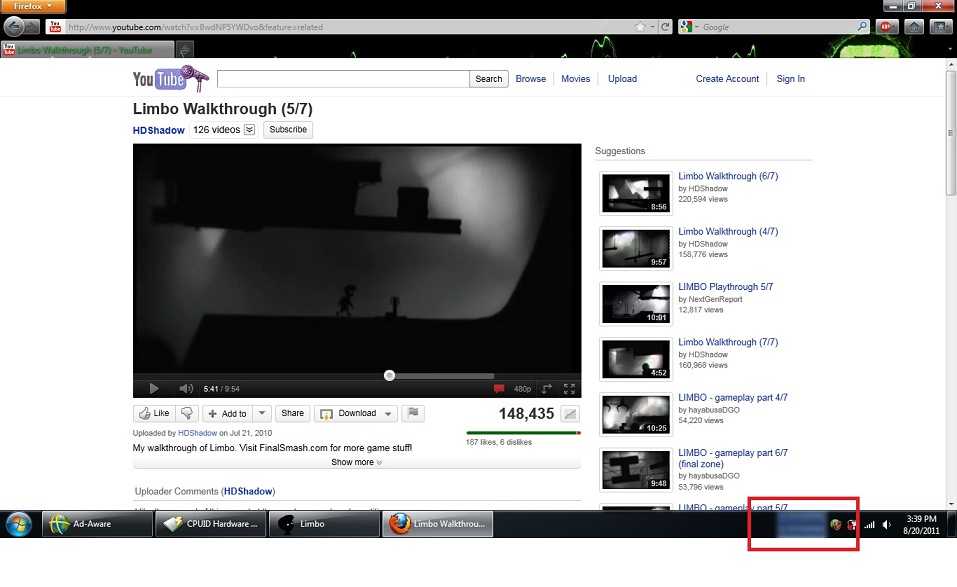Reload the page with the refresh icon
Image resolution: width=957 pixels, height=587 pixels.
[x=665, y=27]
